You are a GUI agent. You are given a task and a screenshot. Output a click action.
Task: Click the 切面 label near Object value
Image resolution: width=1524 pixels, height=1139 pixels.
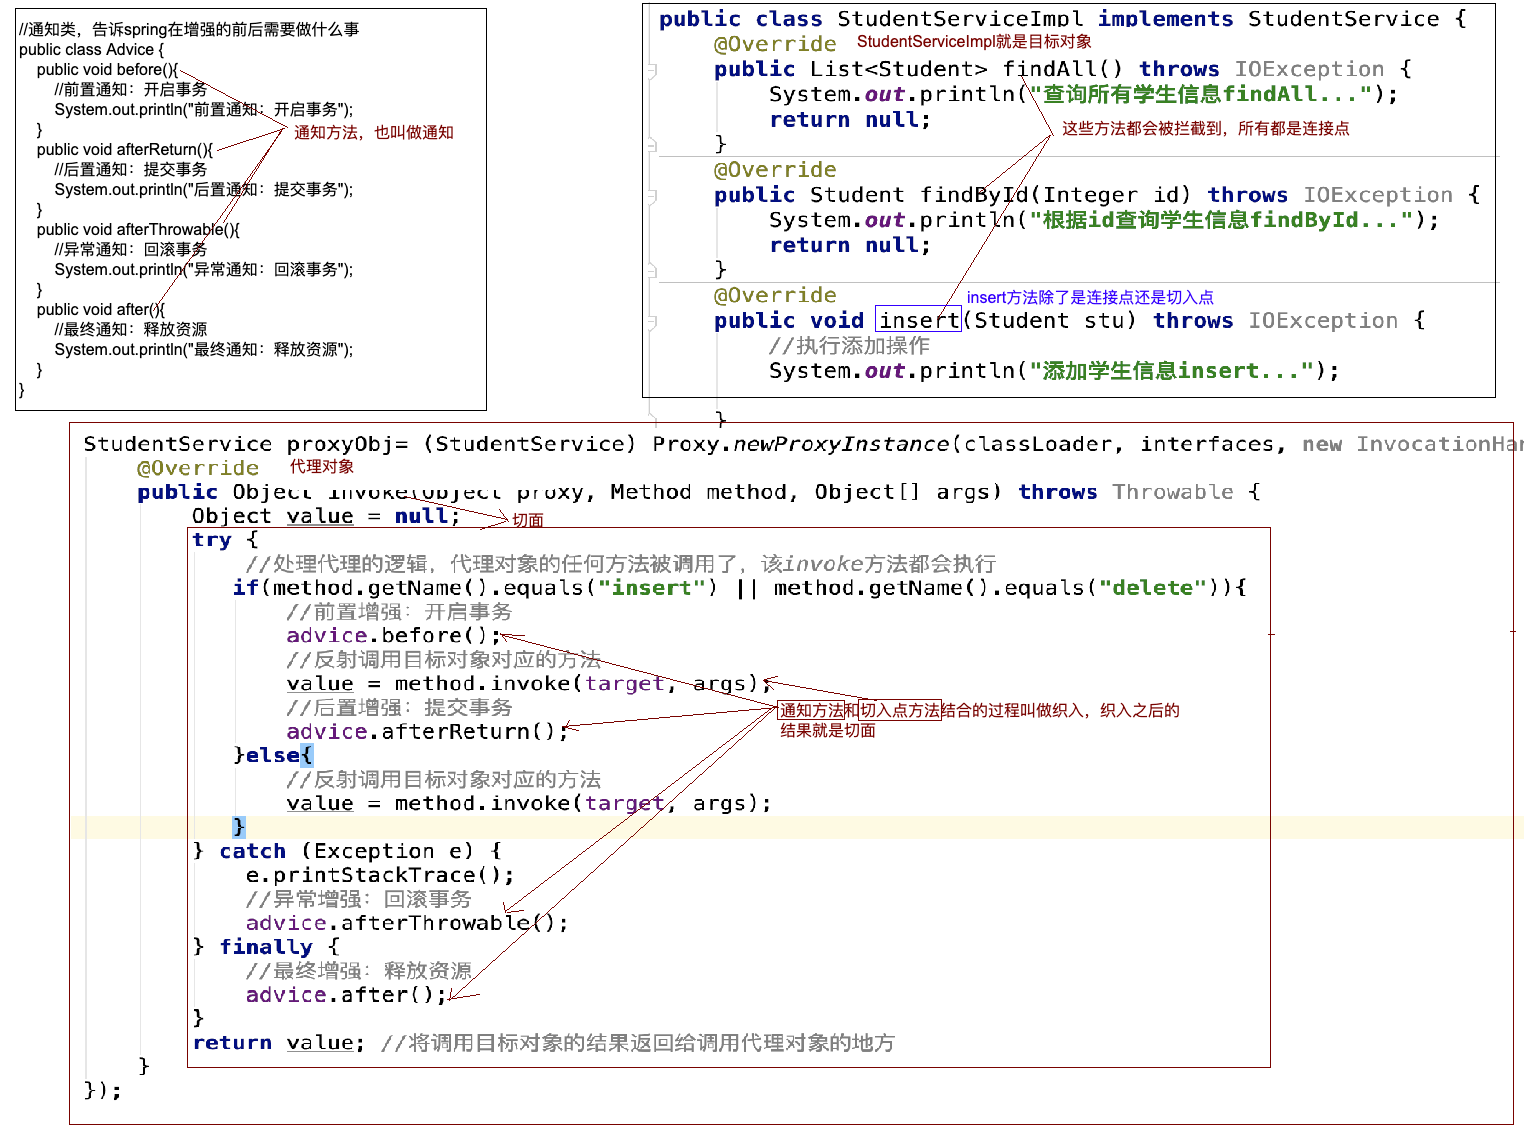(x=527, y=519)
